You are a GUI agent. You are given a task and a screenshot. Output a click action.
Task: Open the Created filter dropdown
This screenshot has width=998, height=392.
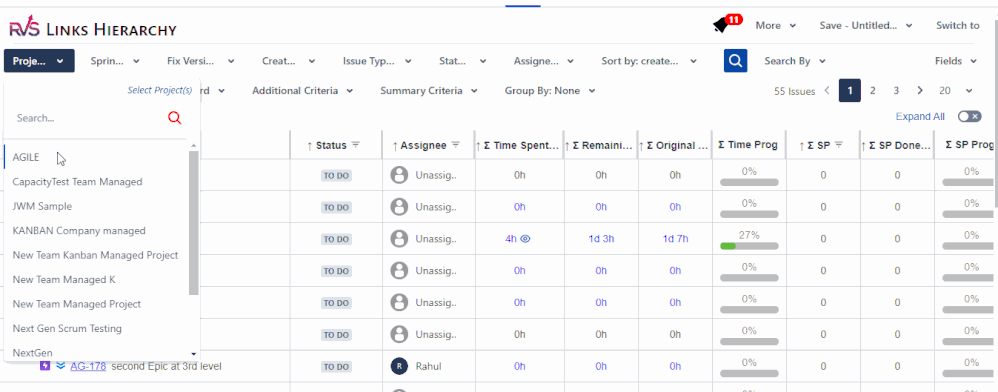(x=288, y=61)
